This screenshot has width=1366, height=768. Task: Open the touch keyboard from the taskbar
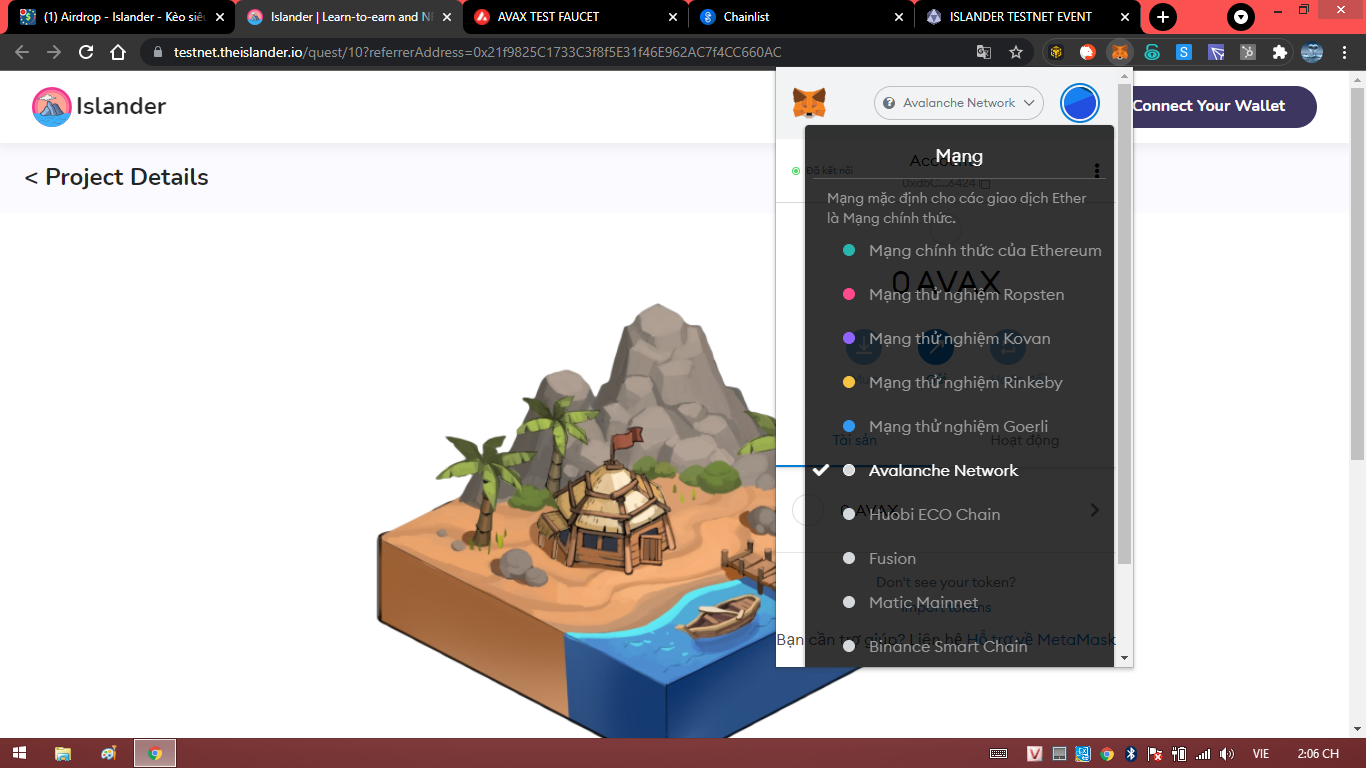coord(998,753)
